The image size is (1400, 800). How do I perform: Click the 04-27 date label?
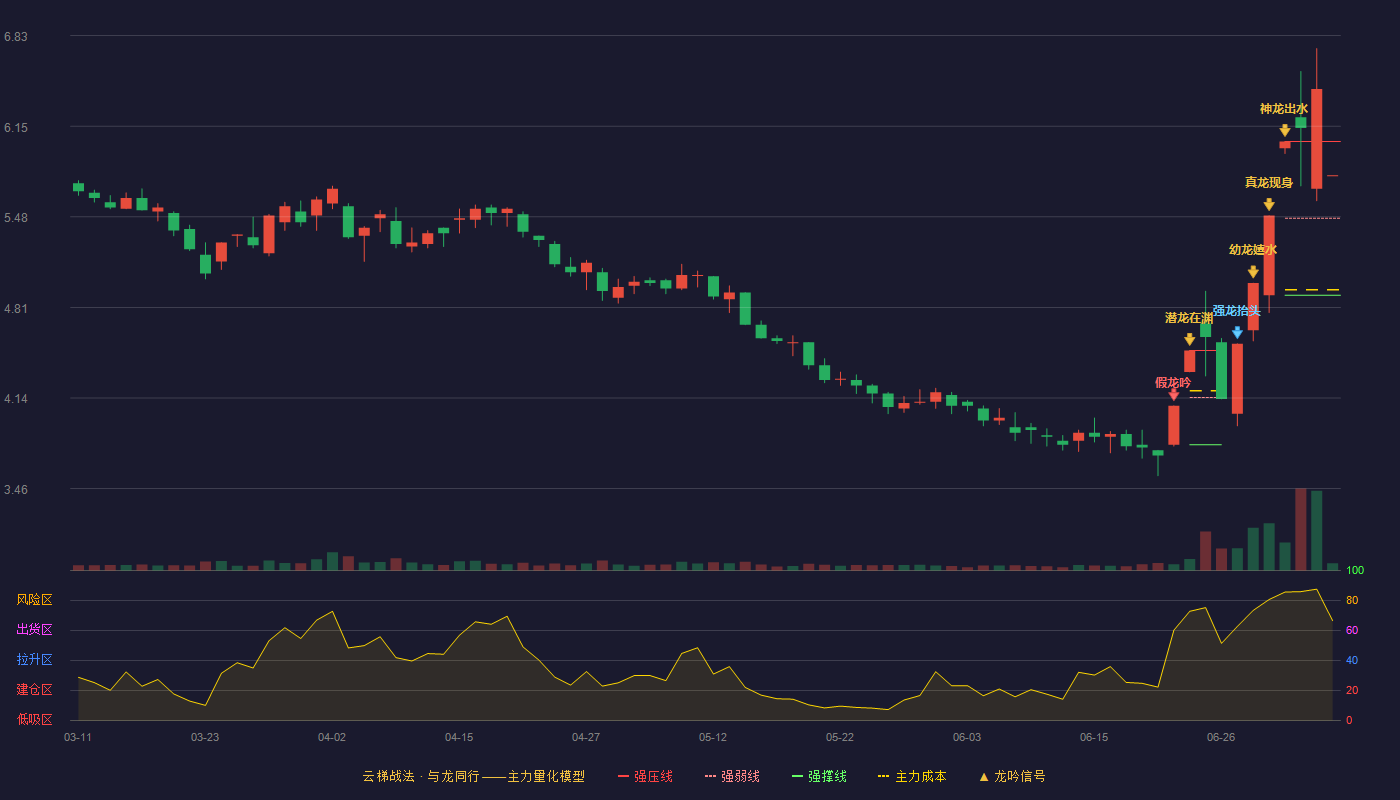click(586, 737)
